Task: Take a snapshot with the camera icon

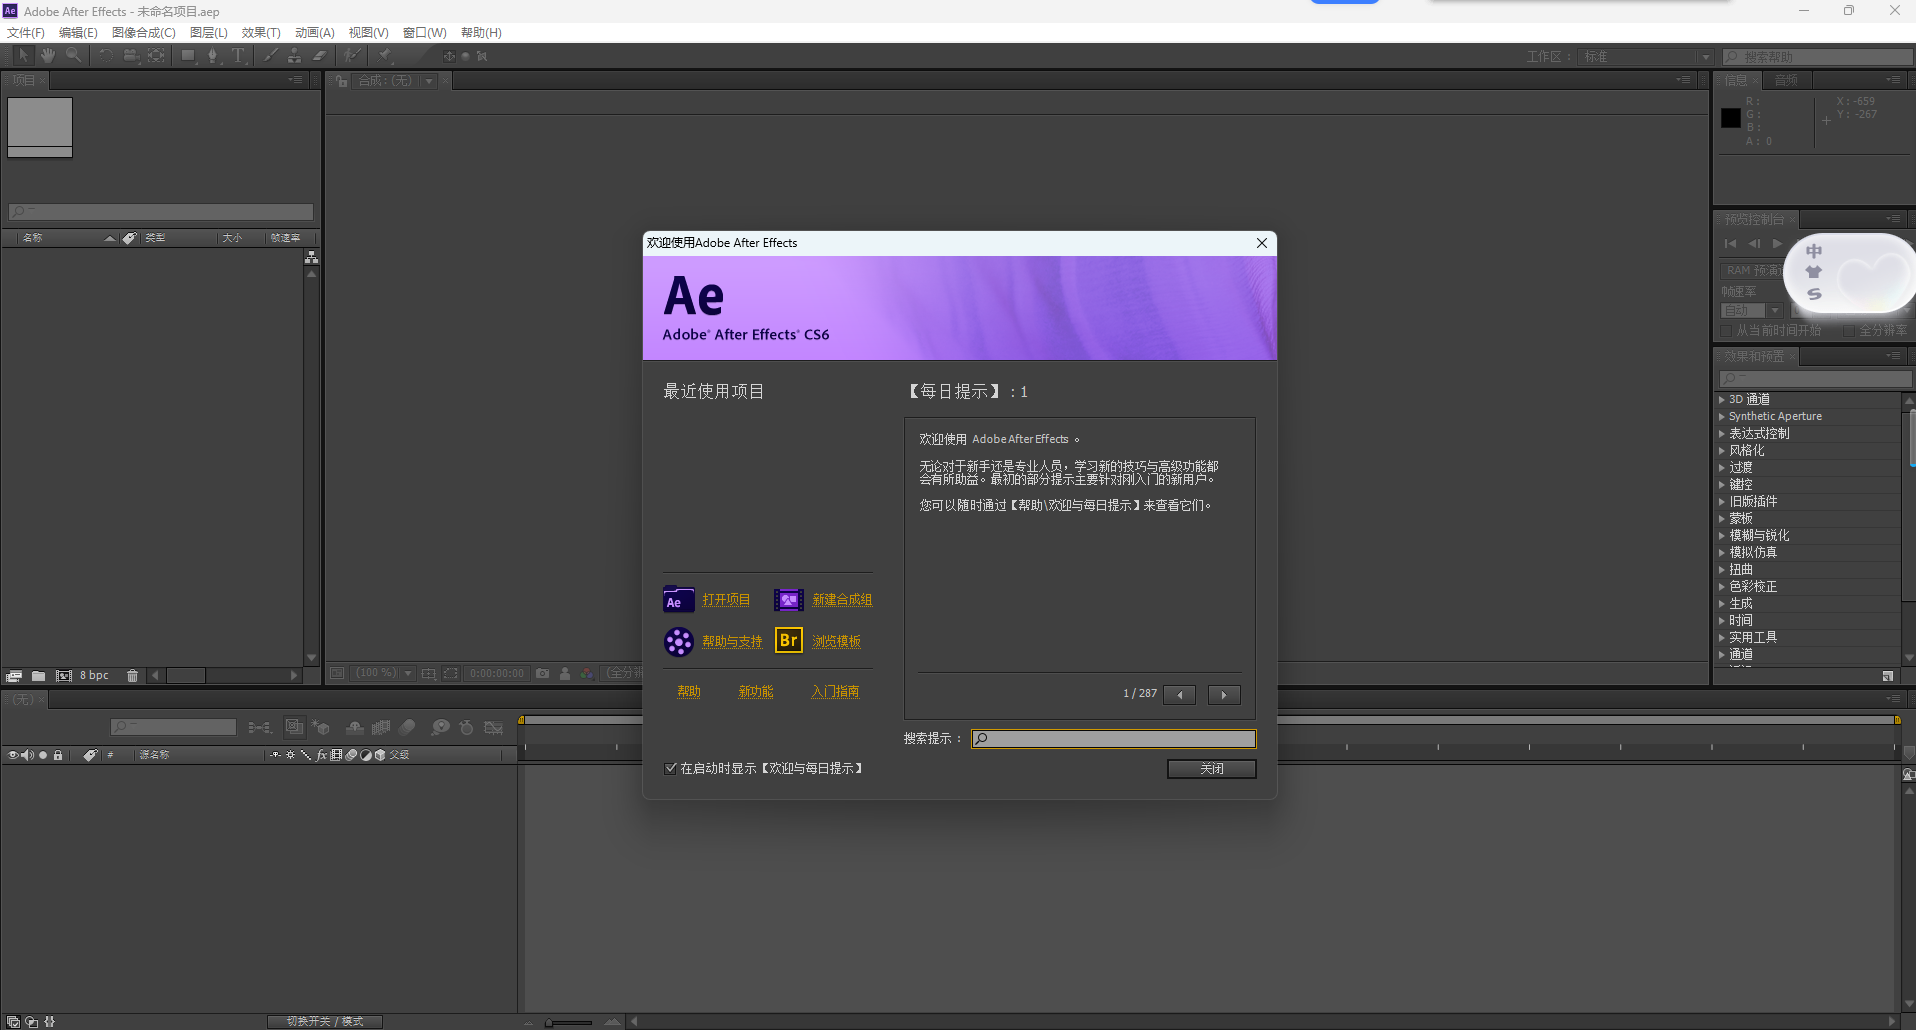Action: (542, 673)
